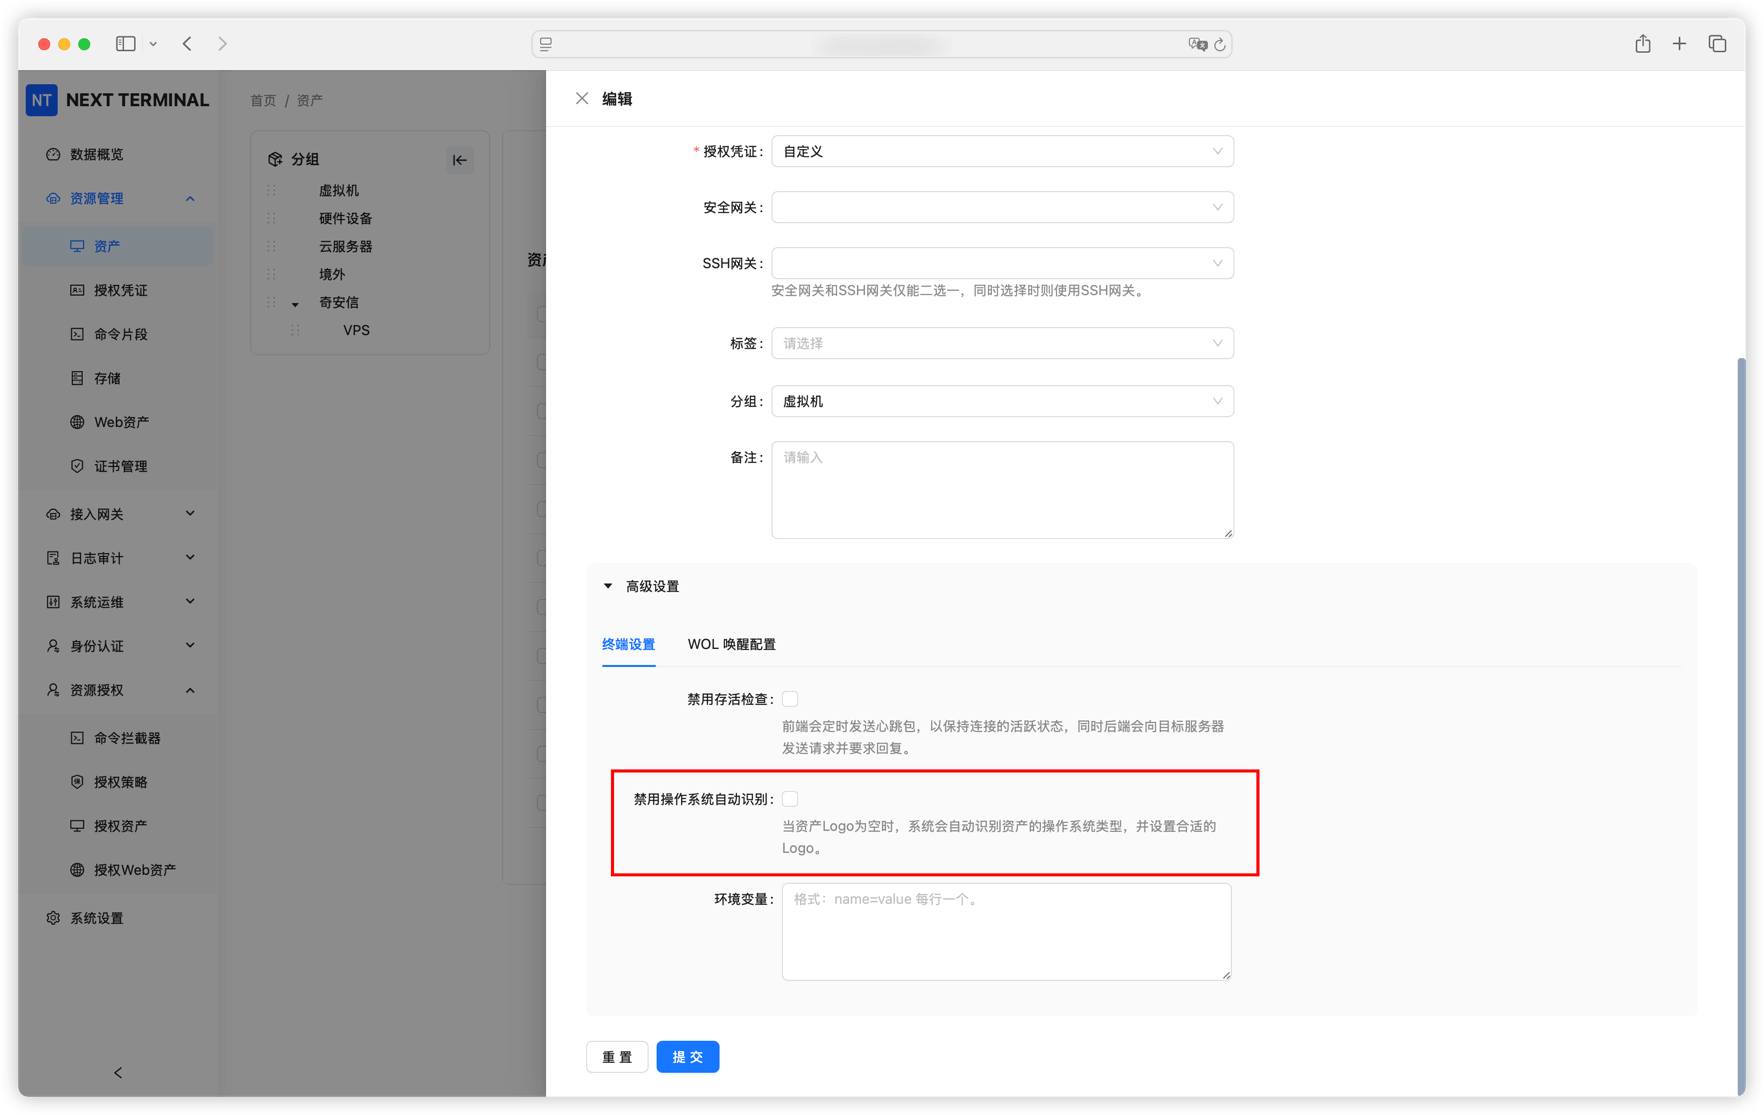Click the 授权凭证 credentials icon
Screen dimensions: 1764x1115
coord(77,290)
